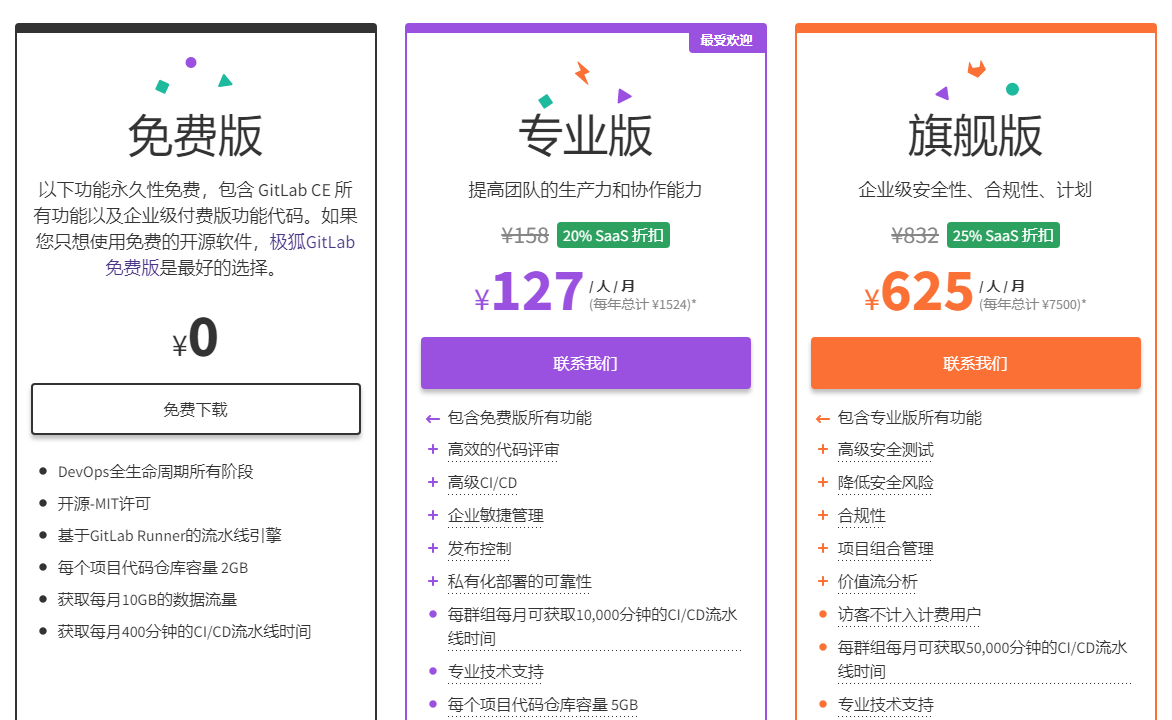The height and width of the screenshot is (720, 1172).
Task: Open the 高级CI/CD feature link
Action: click(x=482, y=483)
